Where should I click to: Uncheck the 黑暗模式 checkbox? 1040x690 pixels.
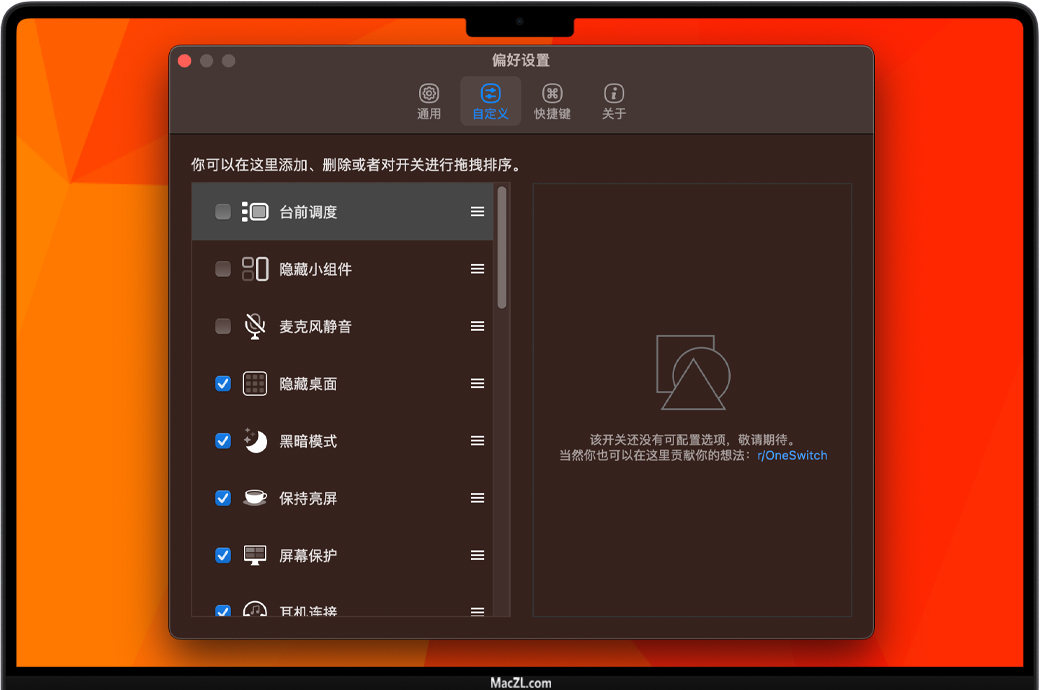(x=223, y=441)
